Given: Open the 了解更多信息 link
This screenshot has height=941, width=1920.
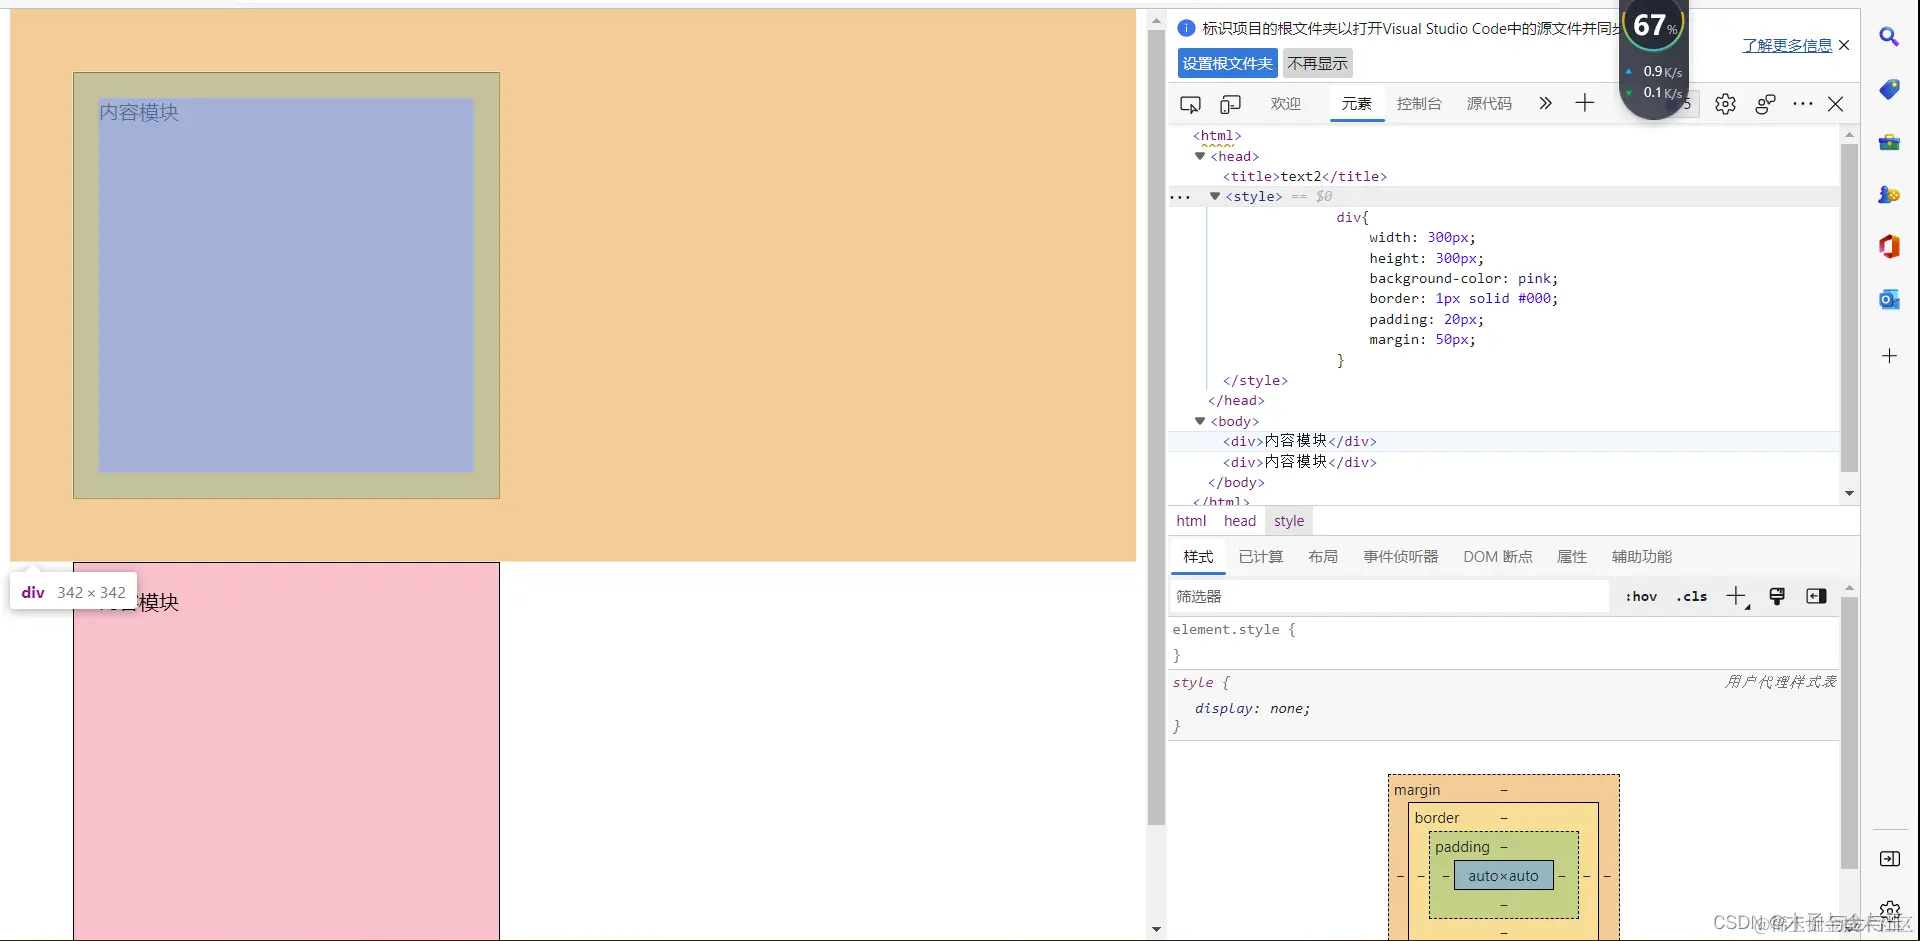Looking at the screenshot, I should click(x=1787, y=45).
